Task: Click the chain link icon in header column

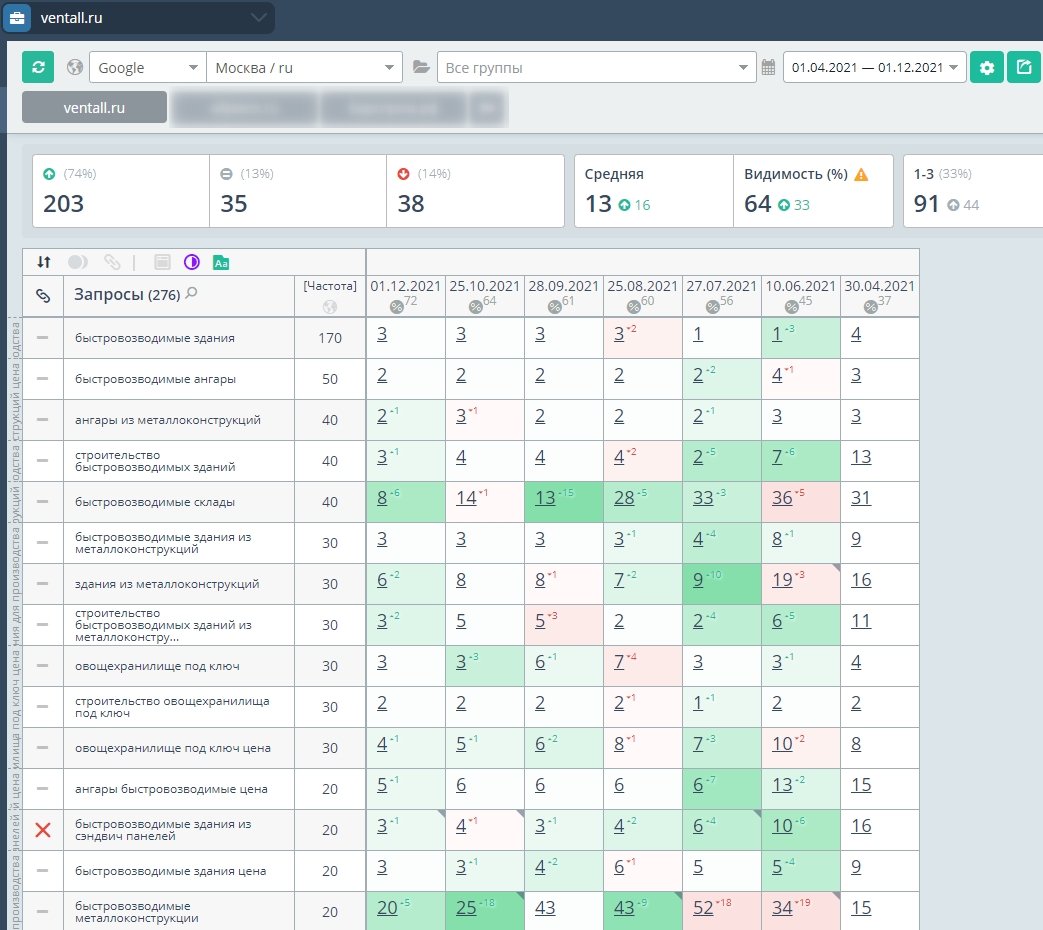Action: [43, 296]
